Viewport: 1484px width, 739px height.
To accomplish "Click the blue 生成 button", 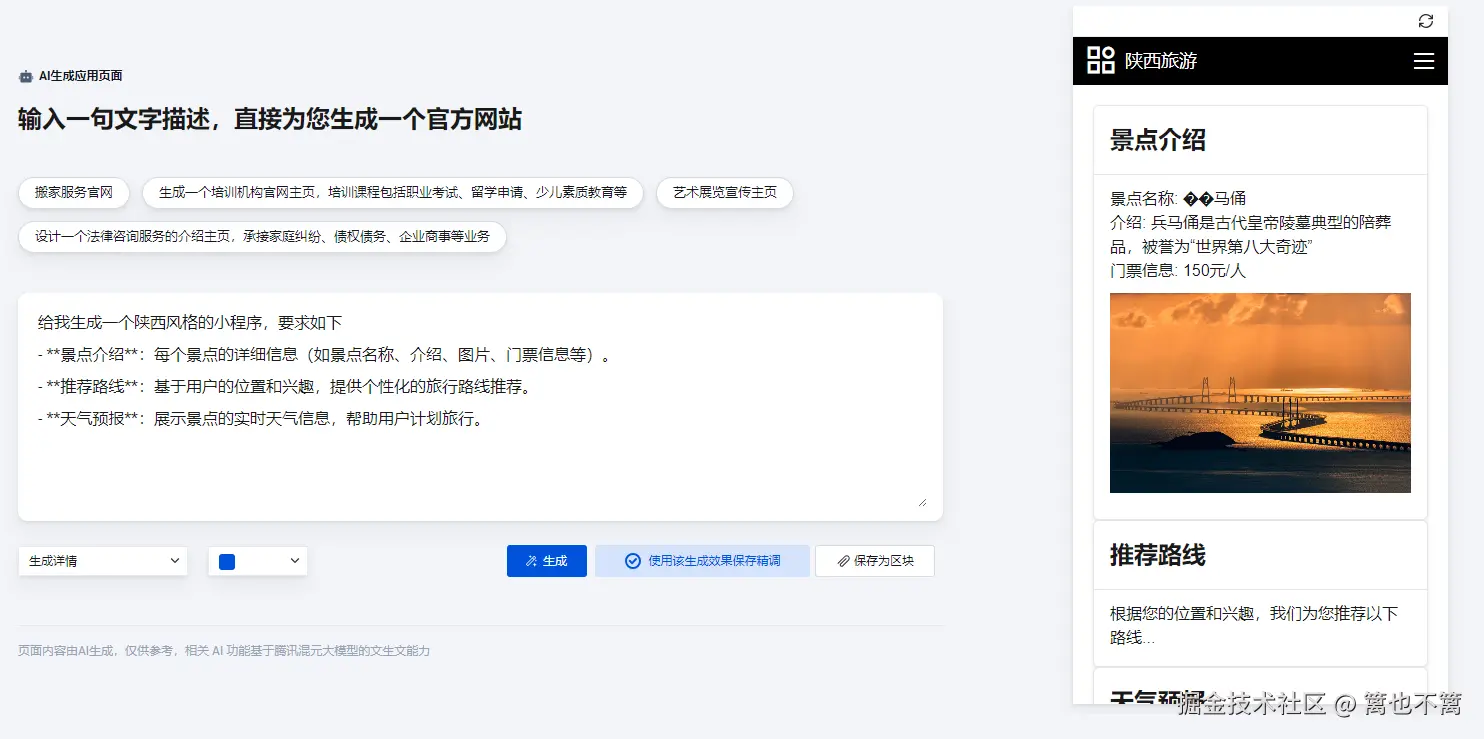I will point(547,561).
